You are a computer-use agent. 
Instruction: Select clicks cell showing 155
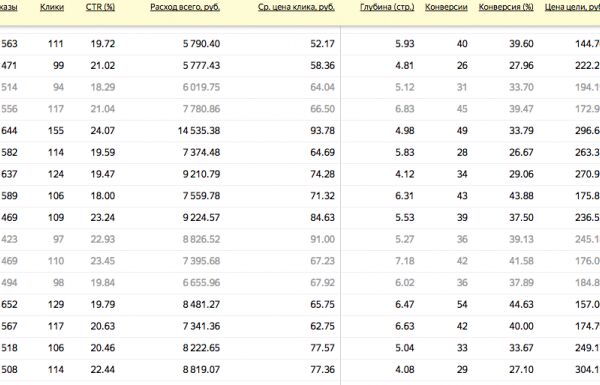pyautogui.click(x=56, y=131)
